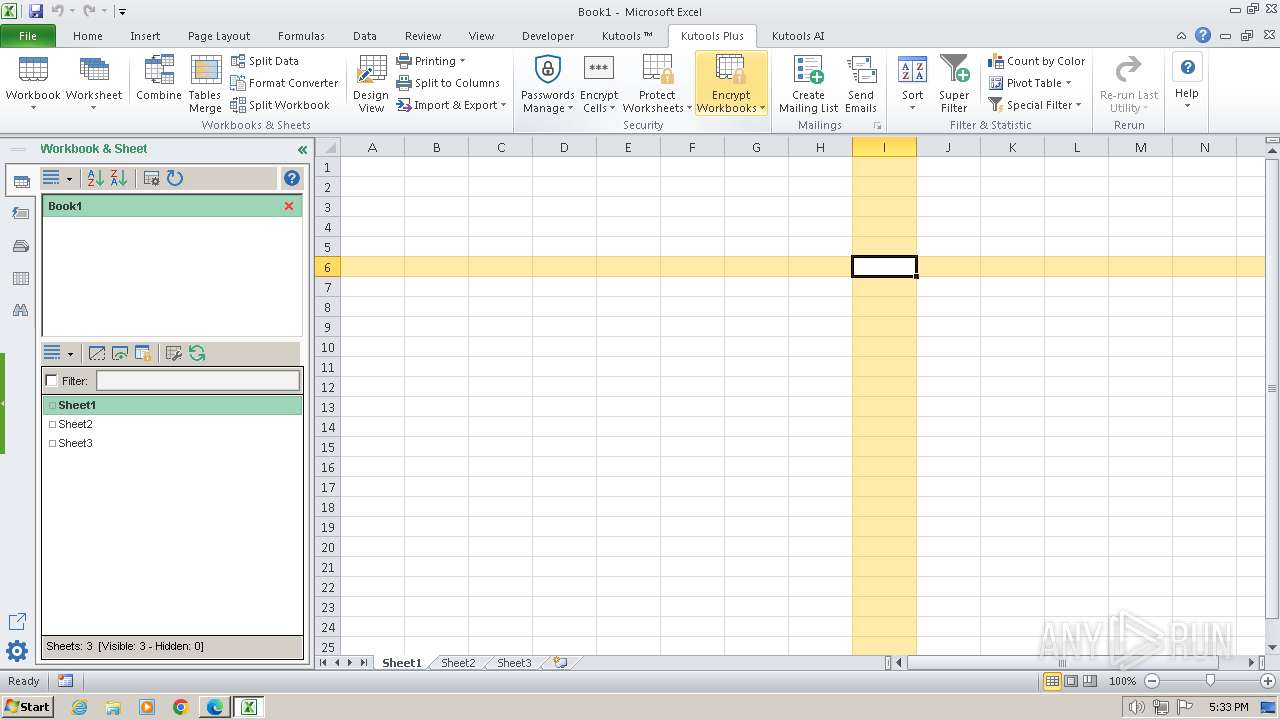The height and width of the screenshot is (720, 1280).
Task: Click Create Mailing List
Action: pyautogui.click(x=808, y=84)
